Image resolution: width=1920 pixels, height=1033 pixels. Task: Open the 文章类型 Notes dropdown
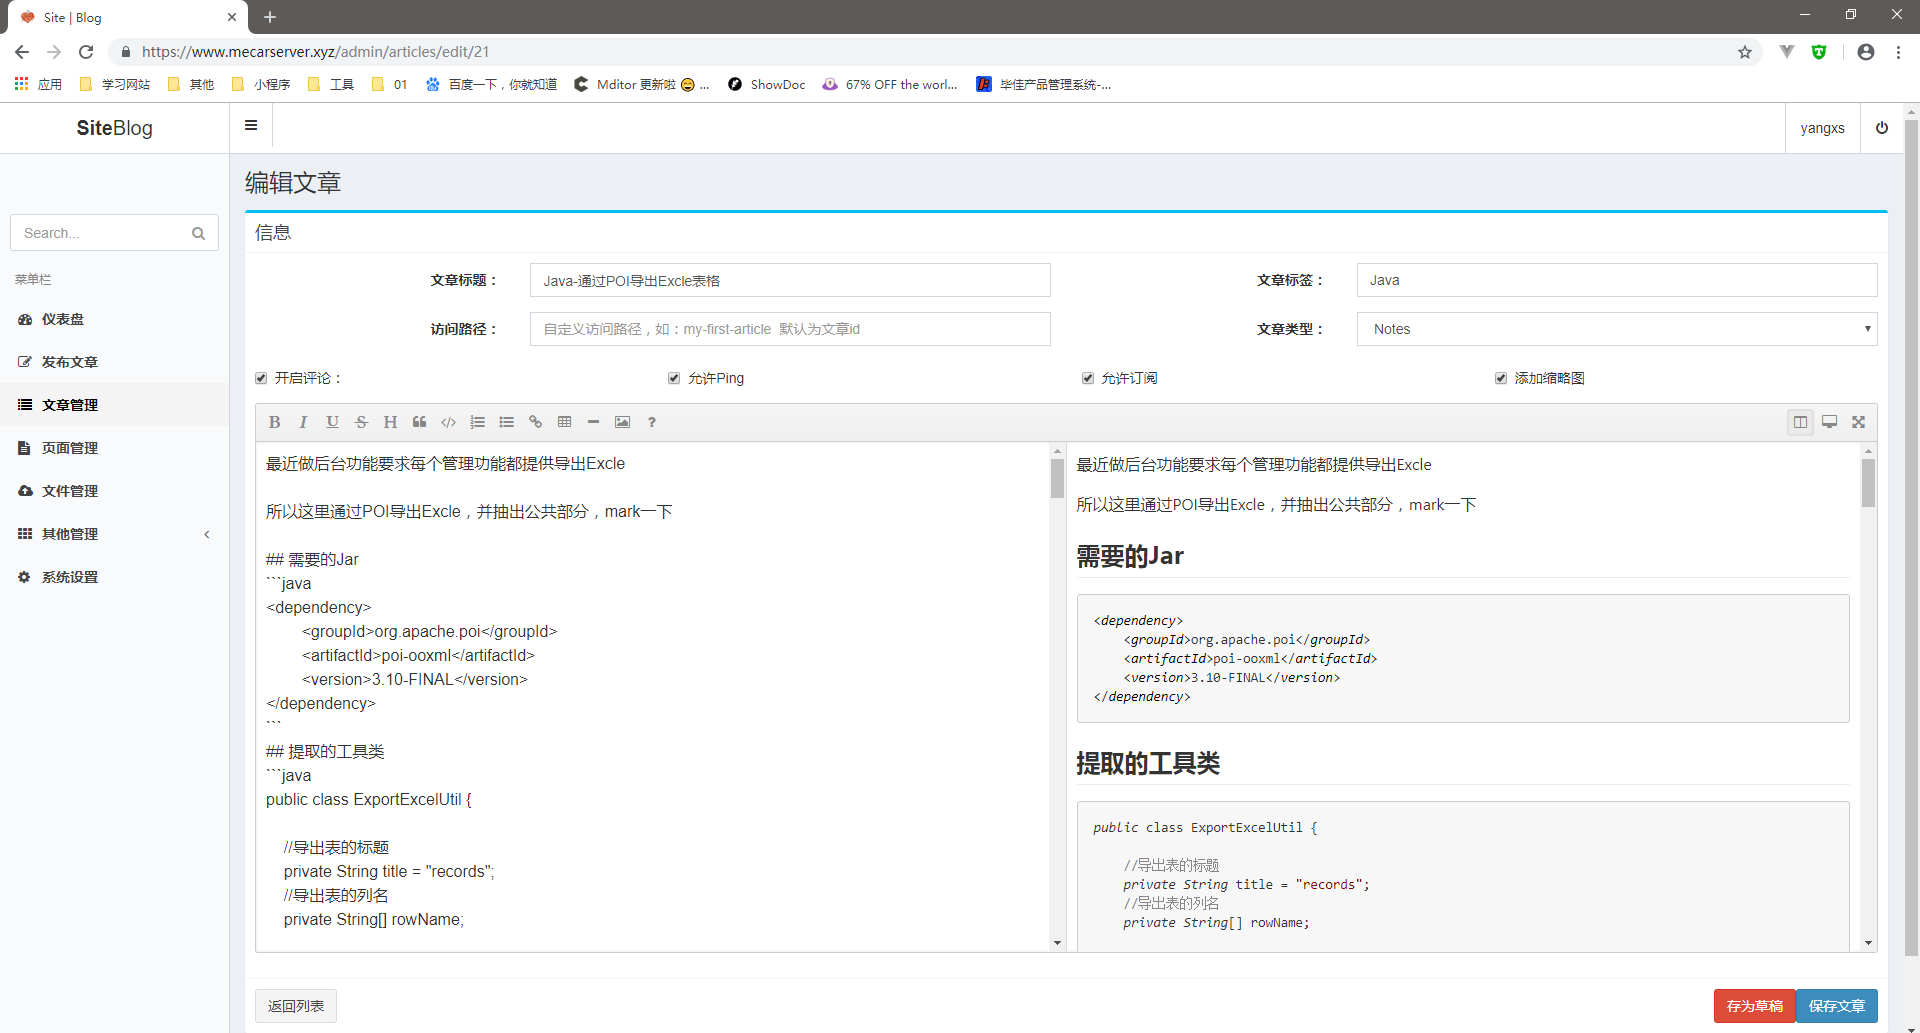[1616, 329]
